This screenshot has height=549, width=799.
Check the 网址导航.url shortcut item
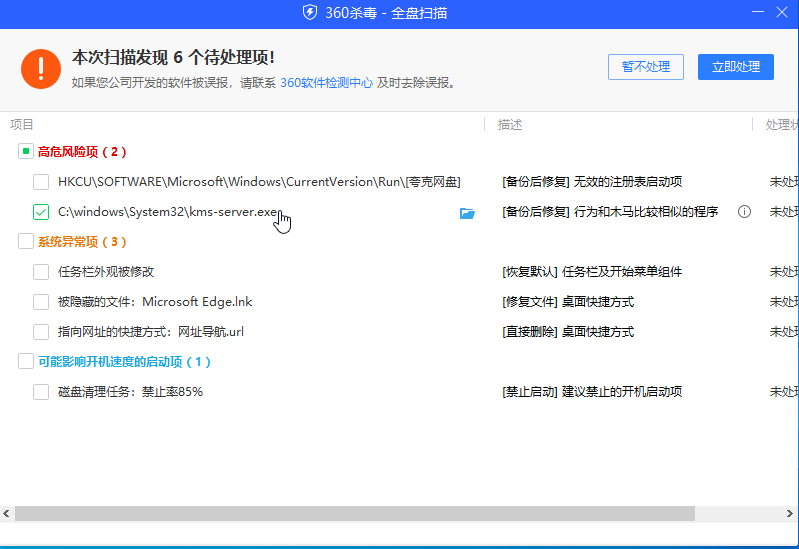pyautogui.click(x=41, y=332)
